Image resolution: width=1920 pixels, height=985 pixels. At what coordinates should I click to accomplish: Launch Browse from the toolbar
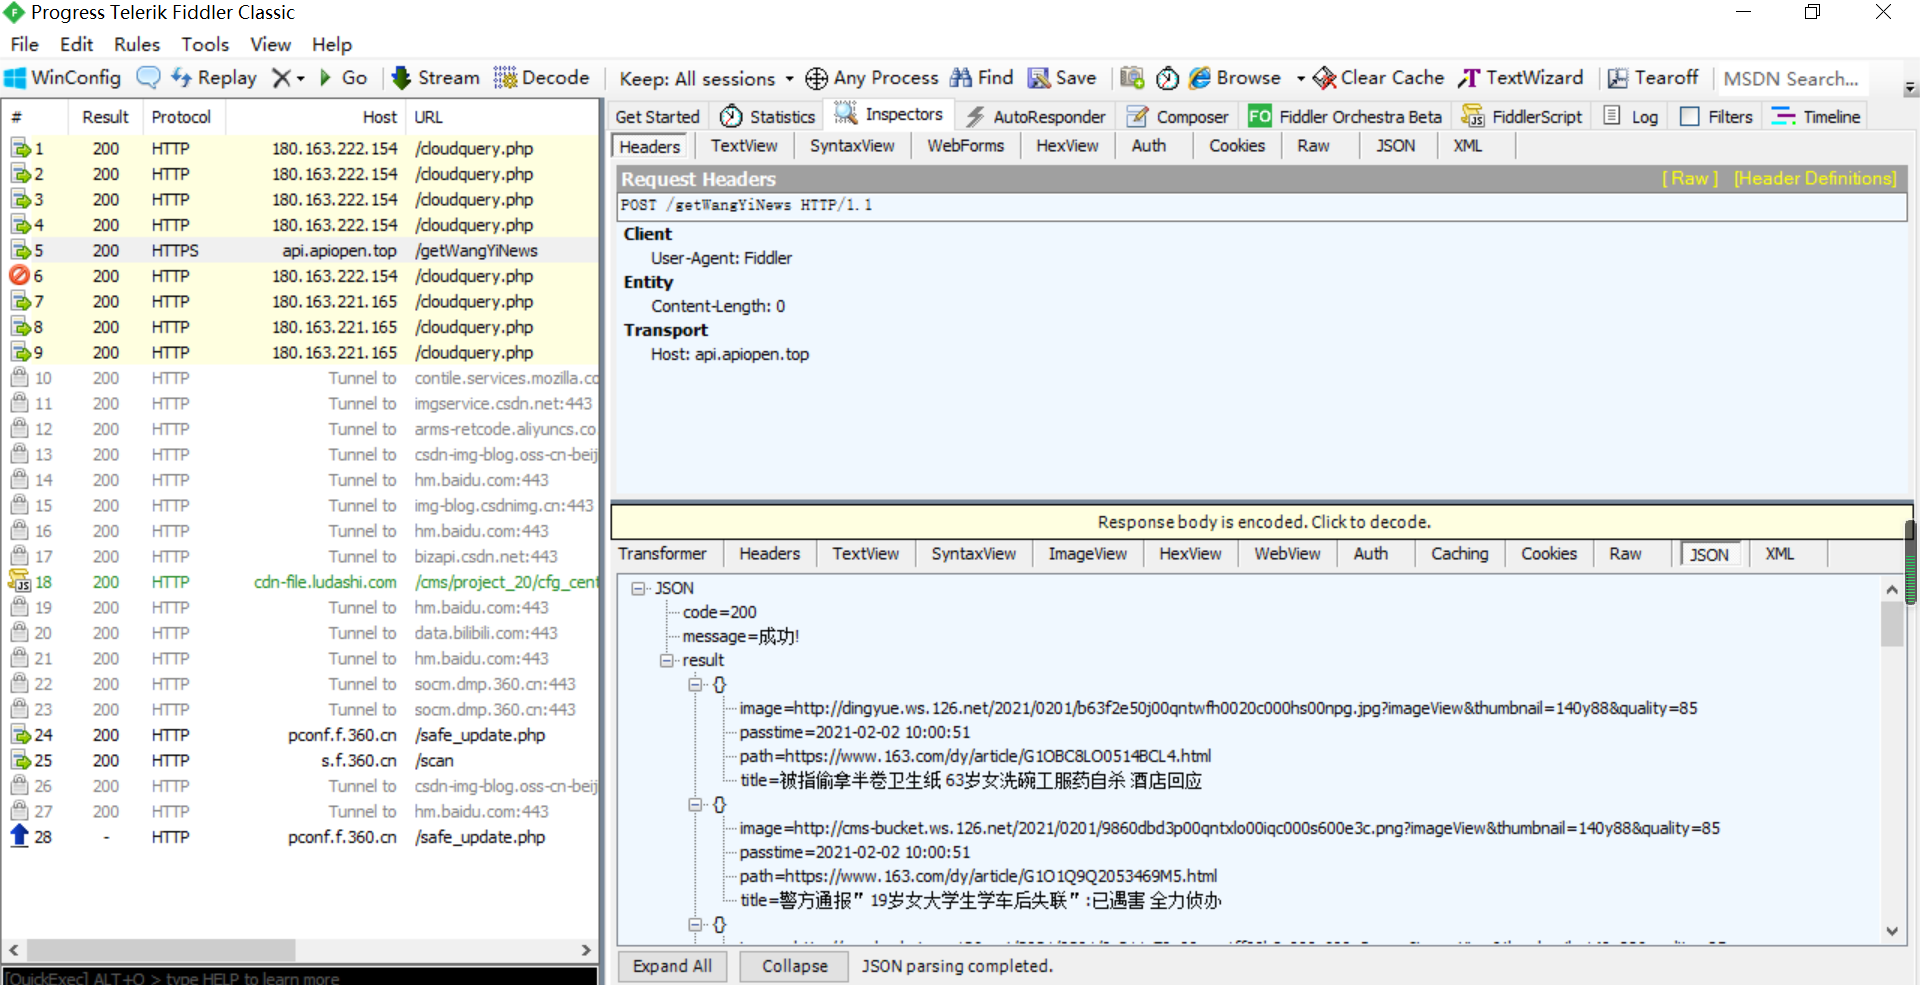point(1235,78)
